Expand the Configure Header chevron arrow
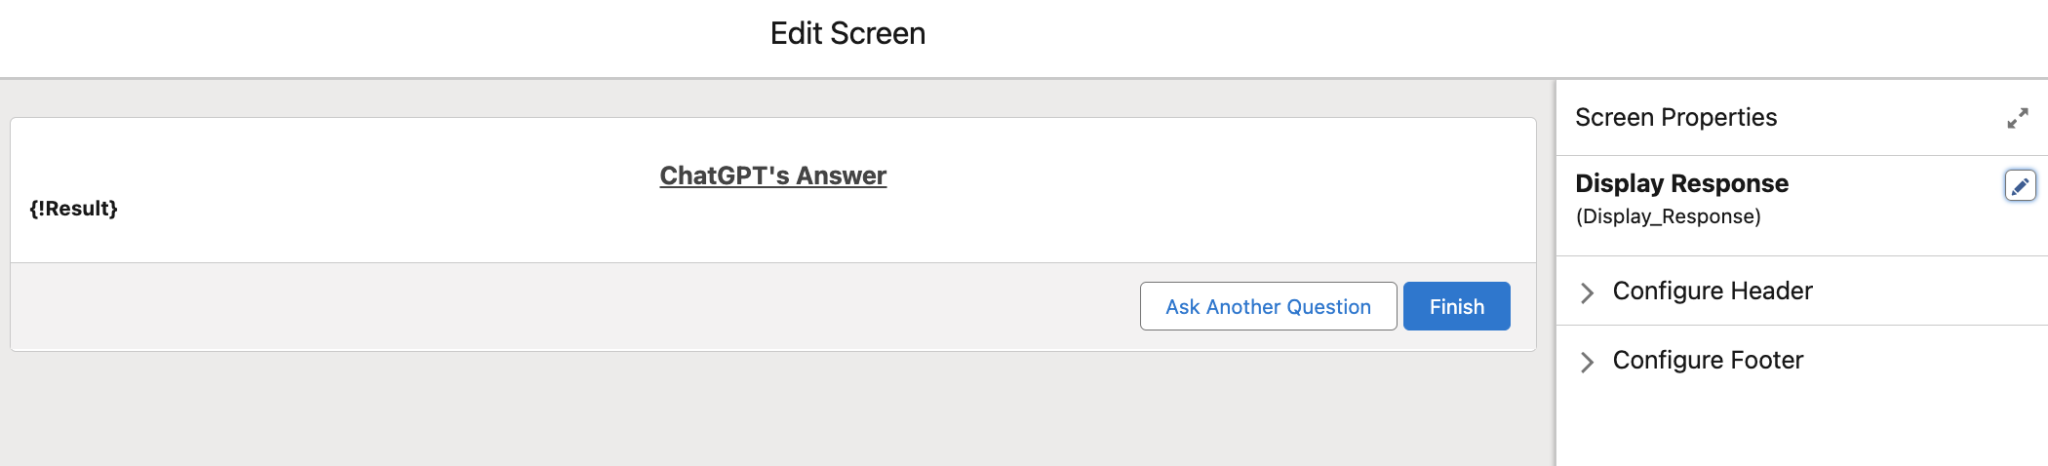 click(x=1587, y=292)
